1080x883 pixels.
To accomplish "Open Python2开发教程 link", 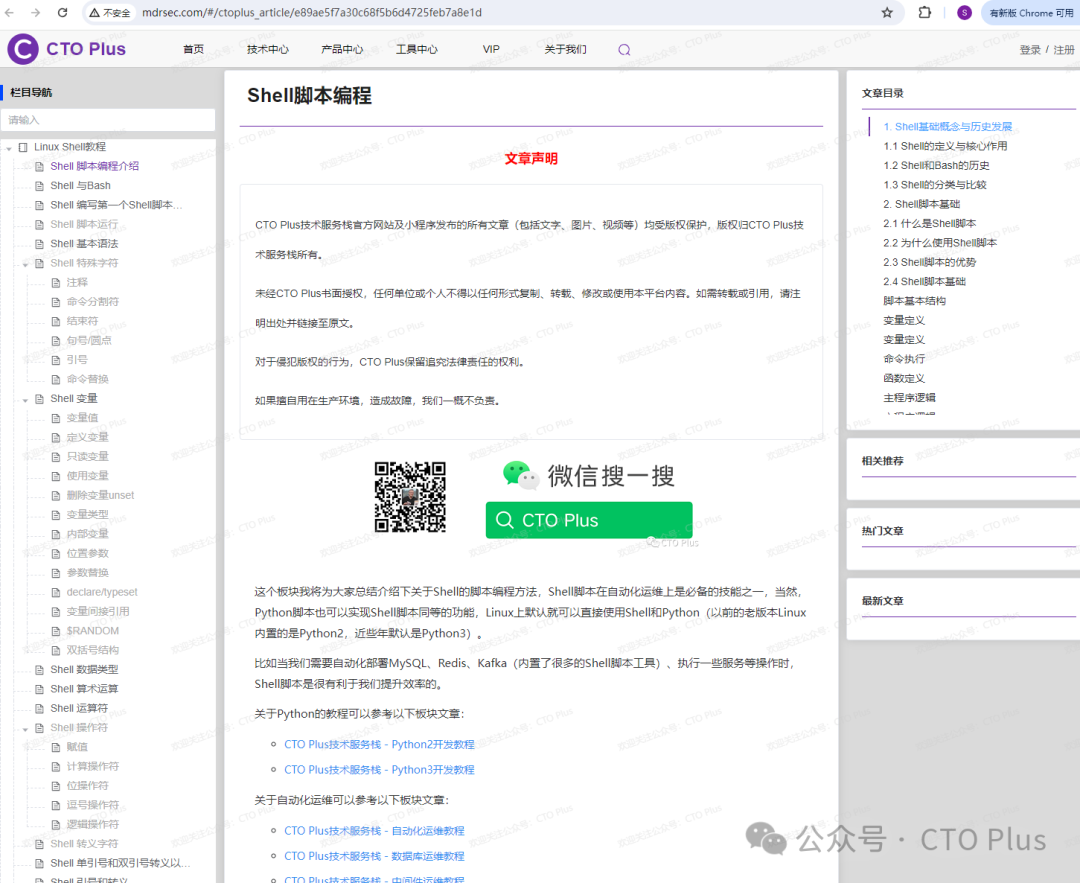I will (379, 745).
